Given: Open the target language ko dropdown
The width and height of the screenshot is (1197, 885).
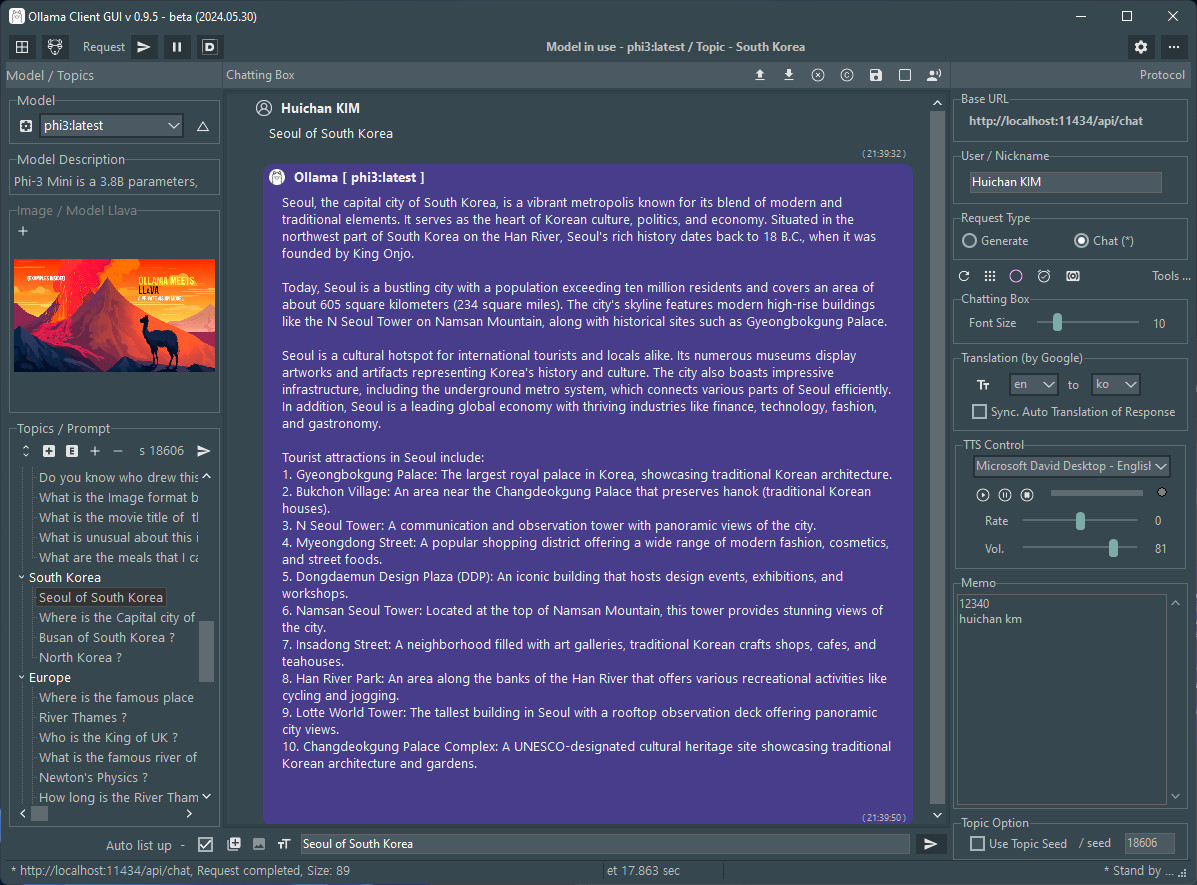Looking at the screenshot, I should (x=1115, y=385).
